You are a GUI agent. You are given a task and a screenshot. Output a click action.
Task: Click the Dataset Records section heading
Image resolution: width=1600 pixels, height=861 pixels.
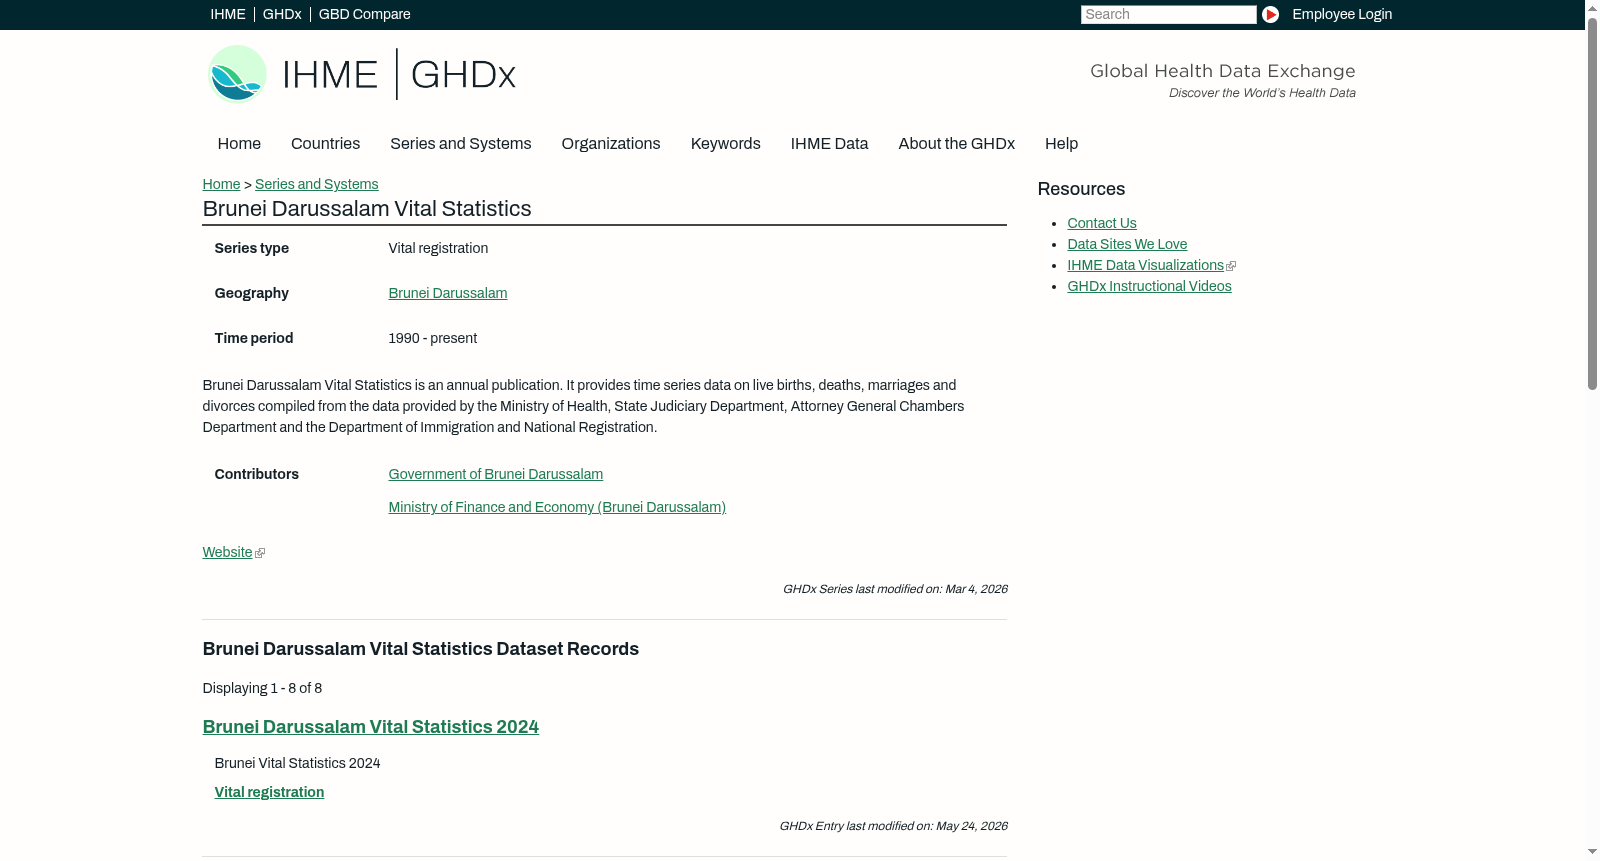[420, 649]
